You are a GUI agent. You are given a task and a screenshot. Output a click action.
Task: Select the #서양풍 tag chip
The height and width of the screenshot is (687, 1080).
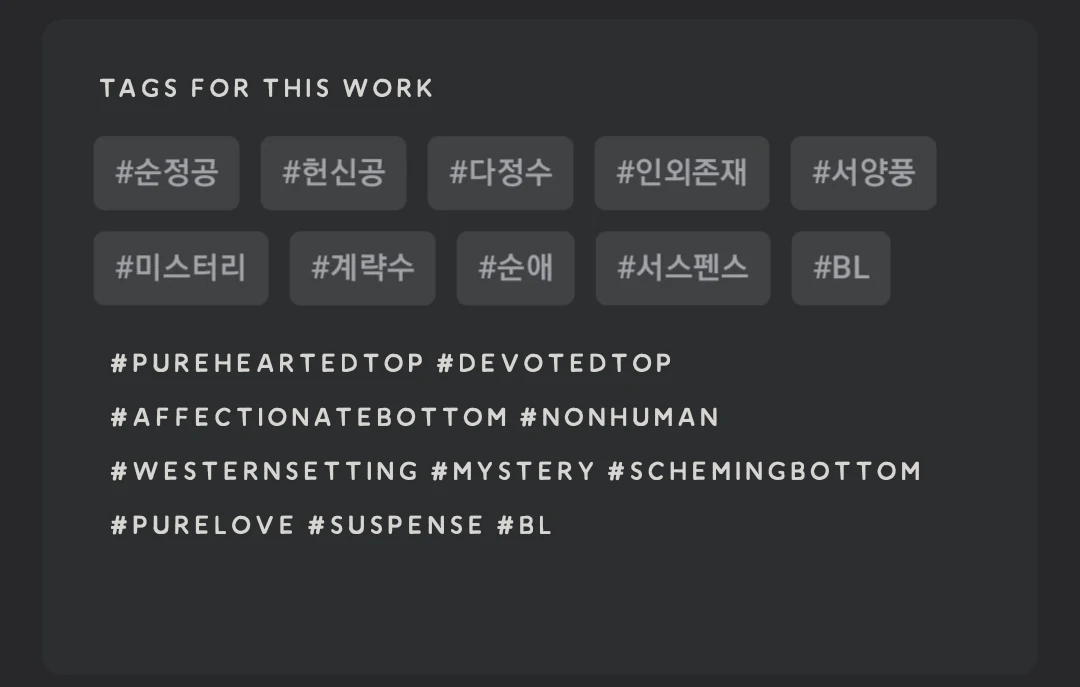pyautogui.click(x=863, y=173)
